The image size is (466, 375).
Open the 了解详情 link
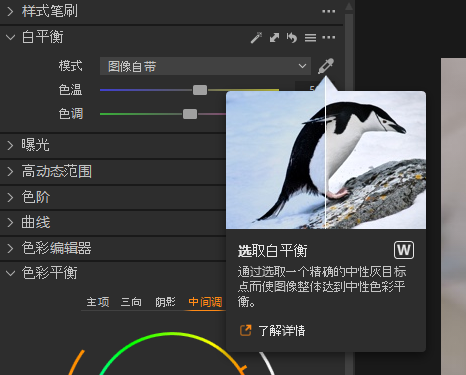tap(282, 331)
